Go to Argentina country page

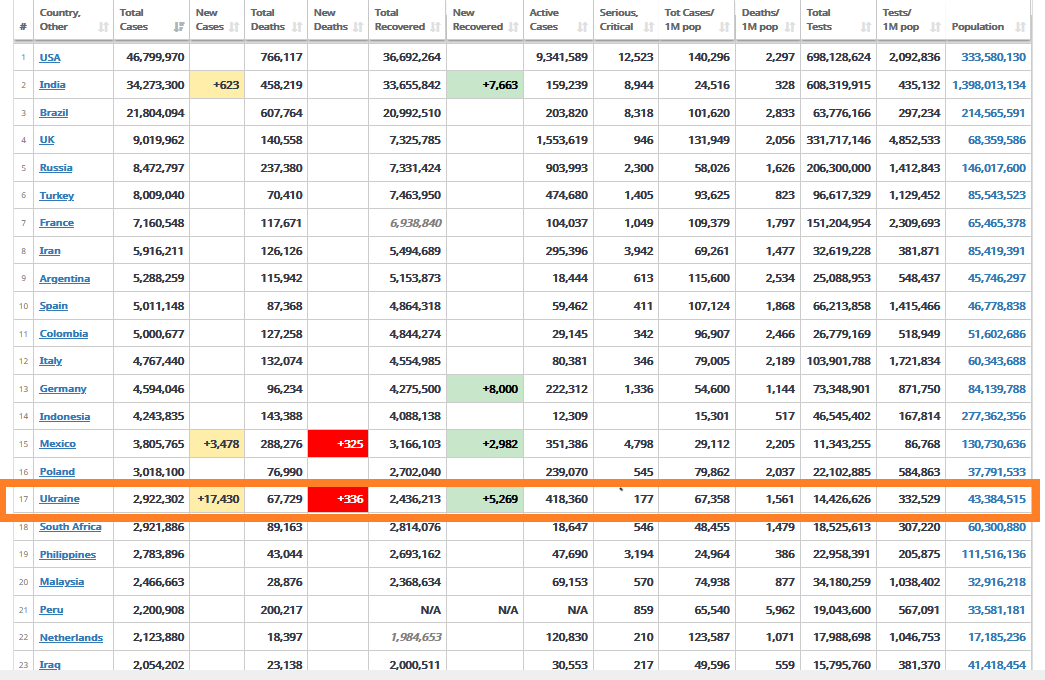point(65,279)
